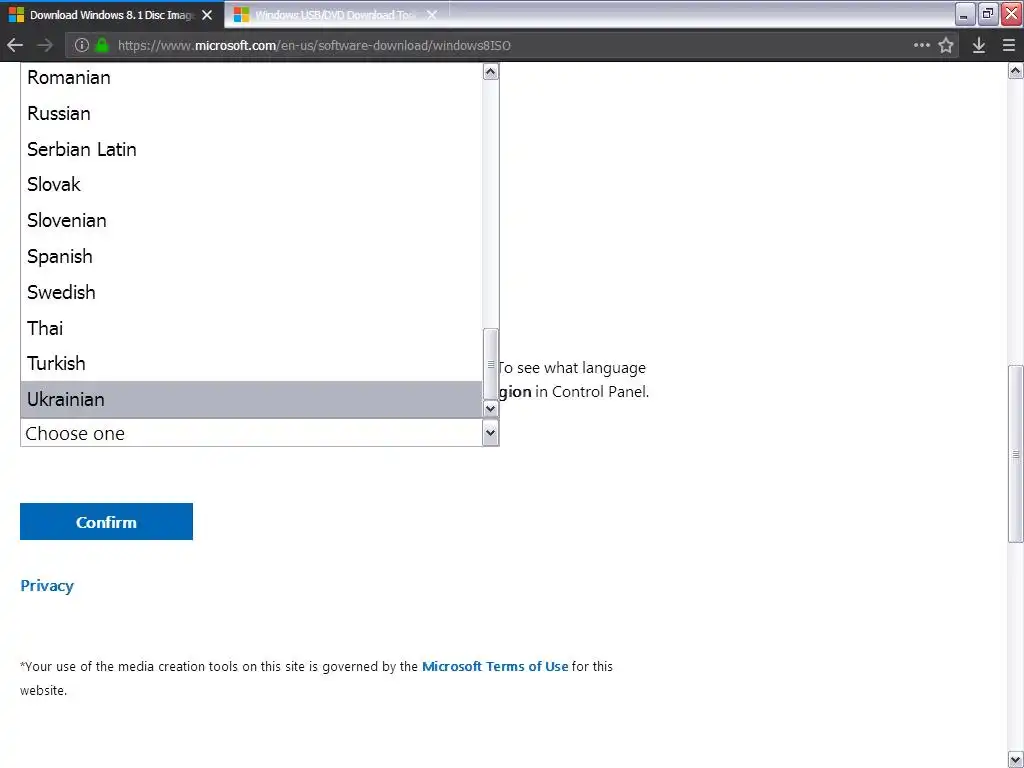Choose Thai from the language list
This screenshot has width=1024, height=768.
[251, 328]
